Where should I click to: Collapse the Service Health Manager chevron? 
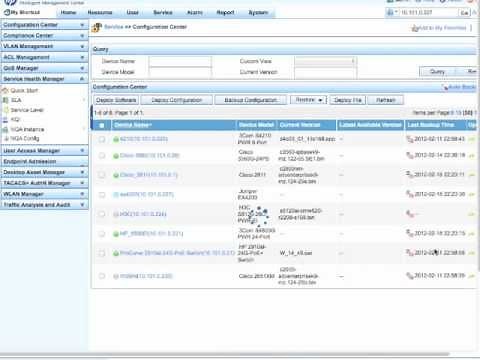82,79
